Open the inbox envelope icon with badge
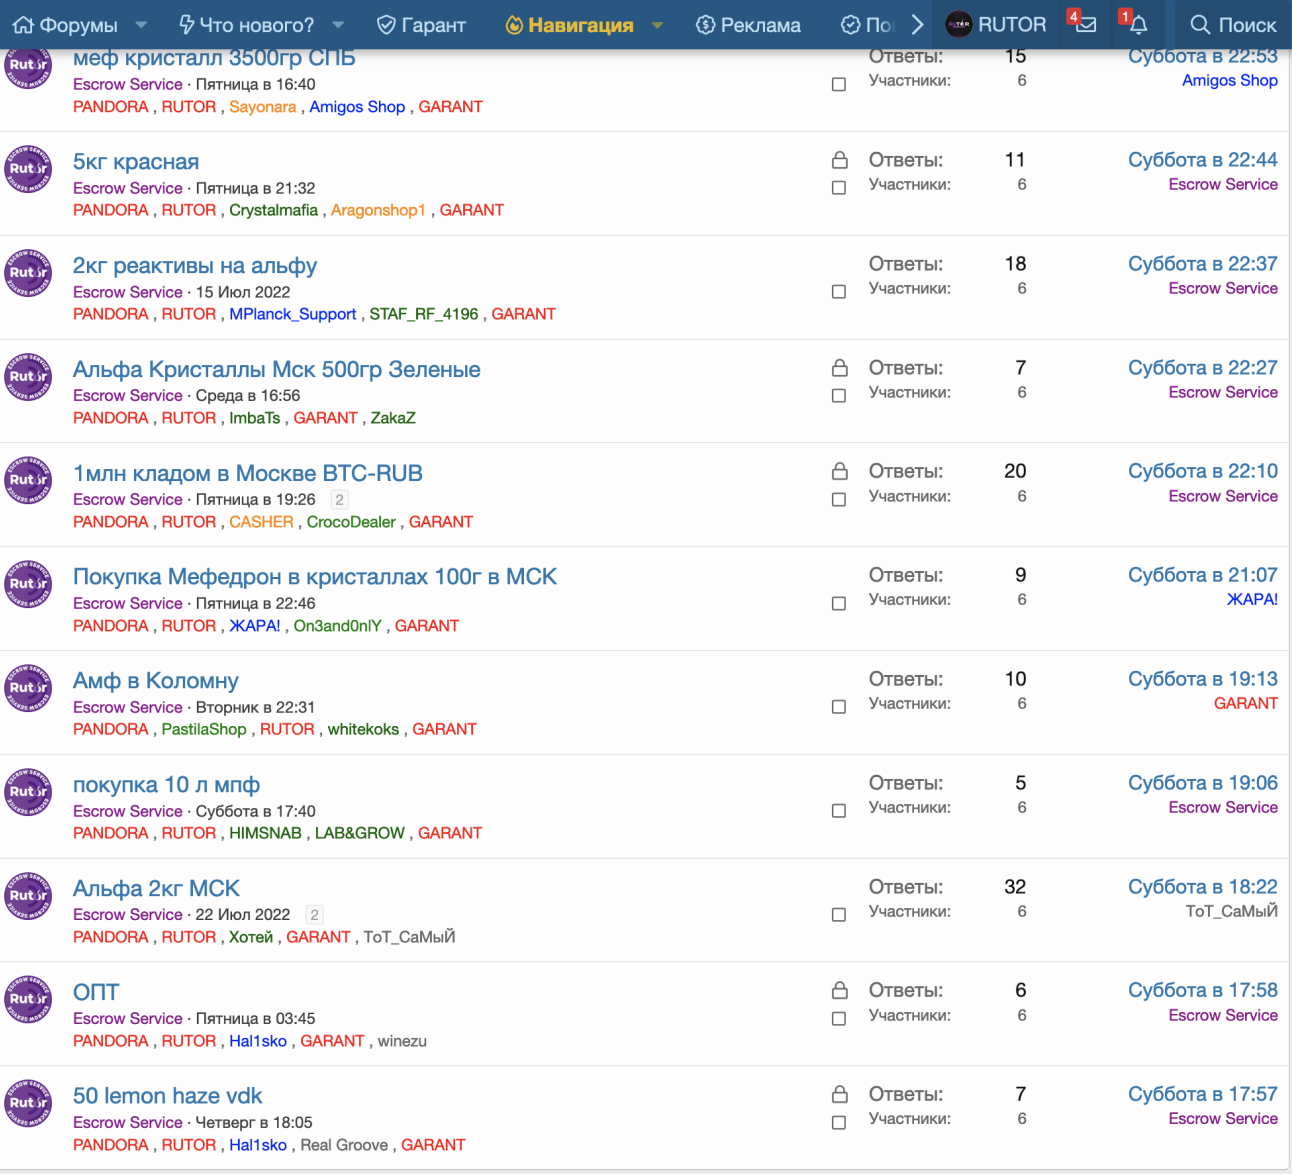The width and height of the screenshot is (1292, 1174). point(1084,24)
